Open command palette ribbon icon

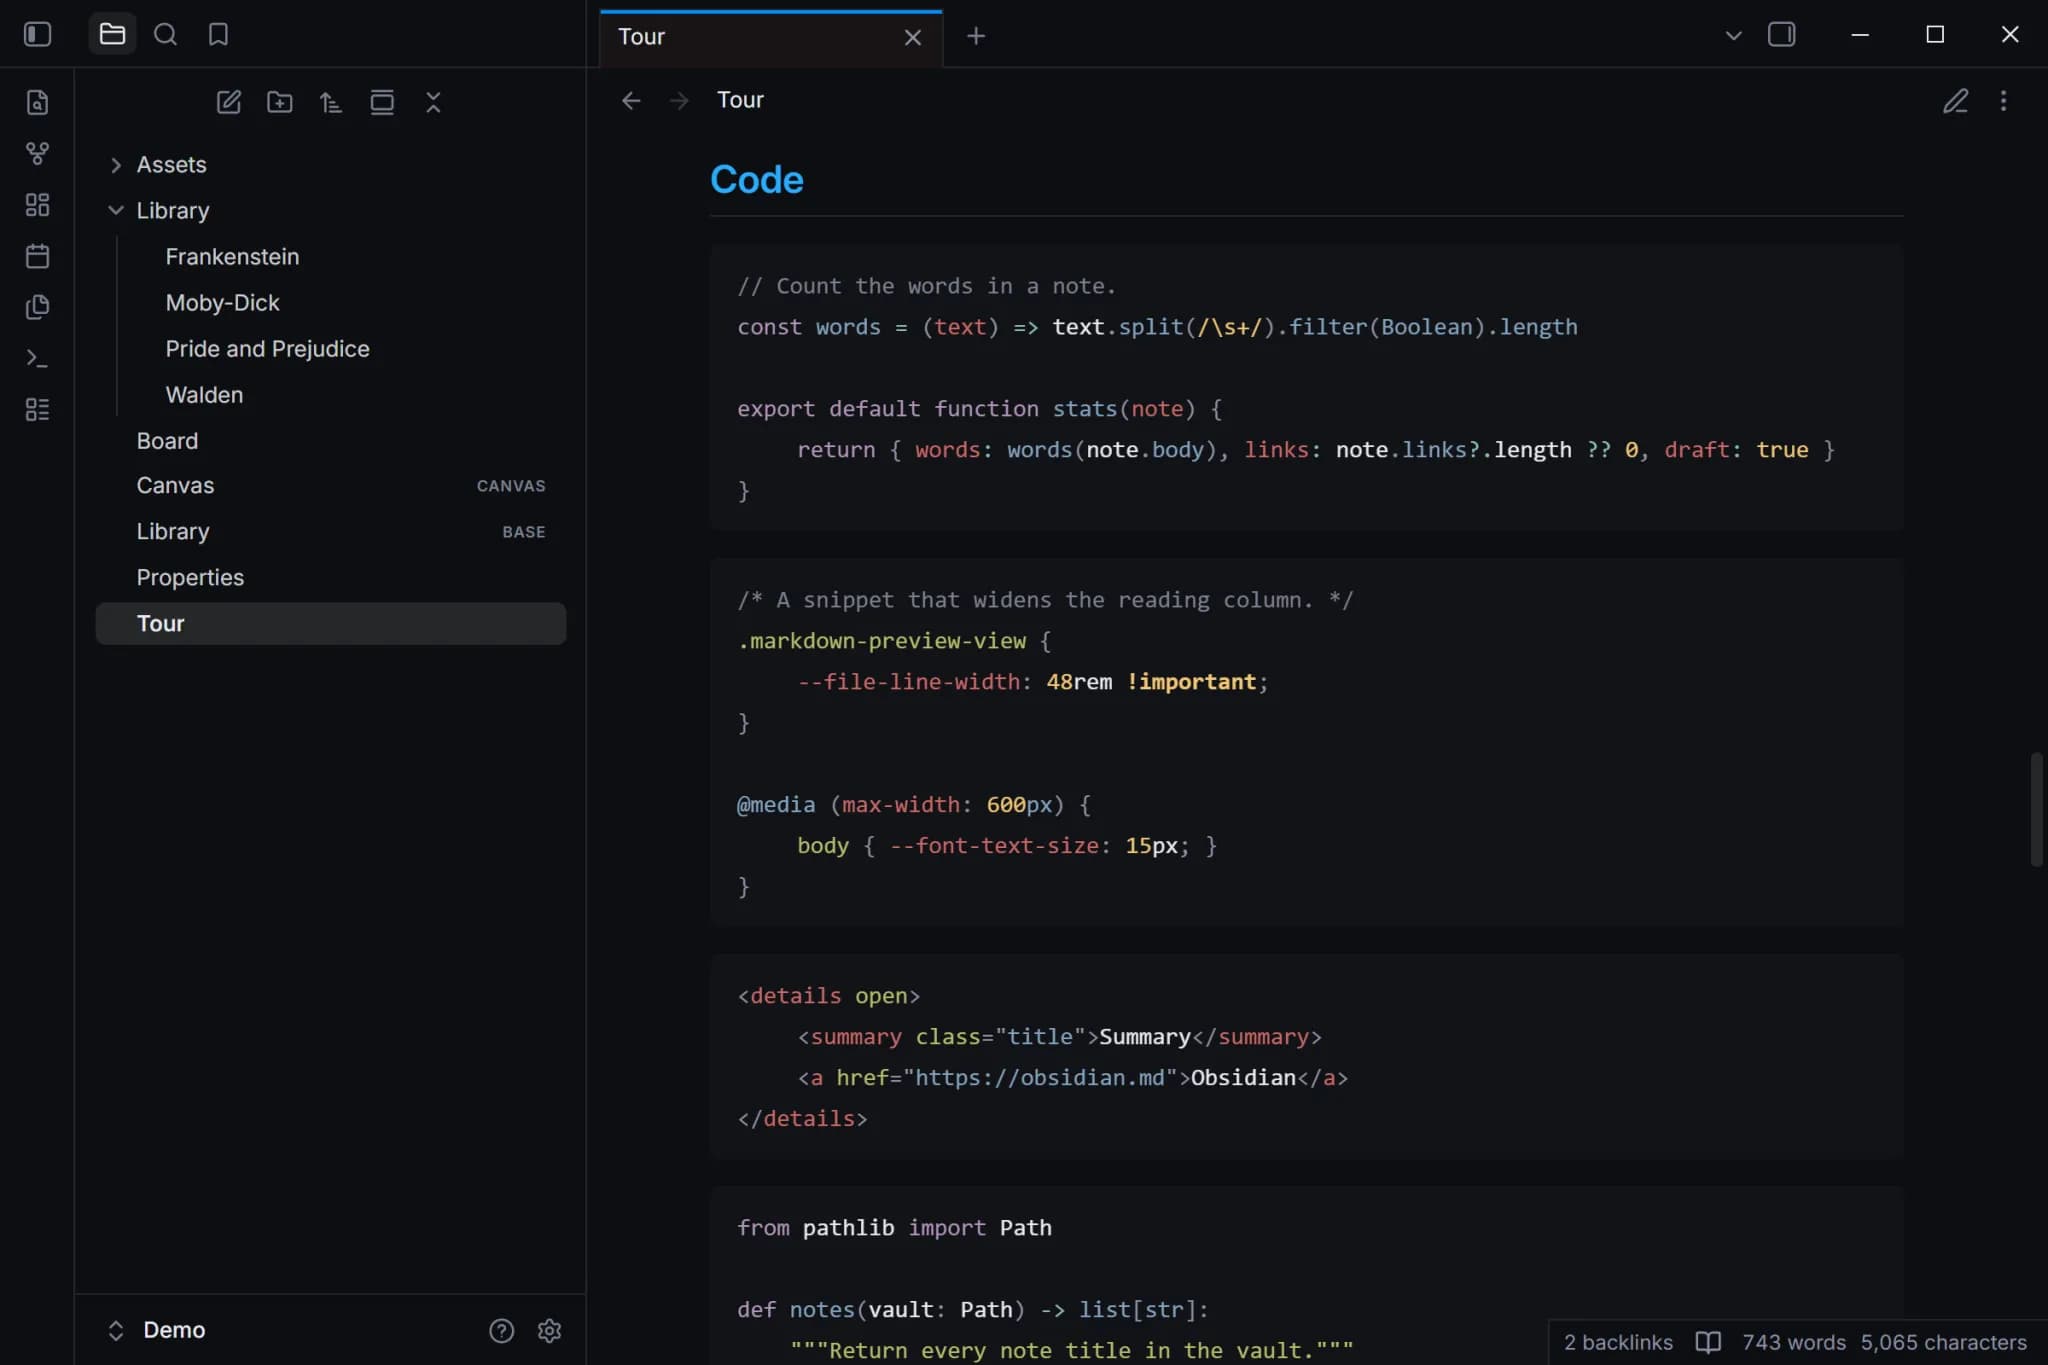[x=37, y=357]
